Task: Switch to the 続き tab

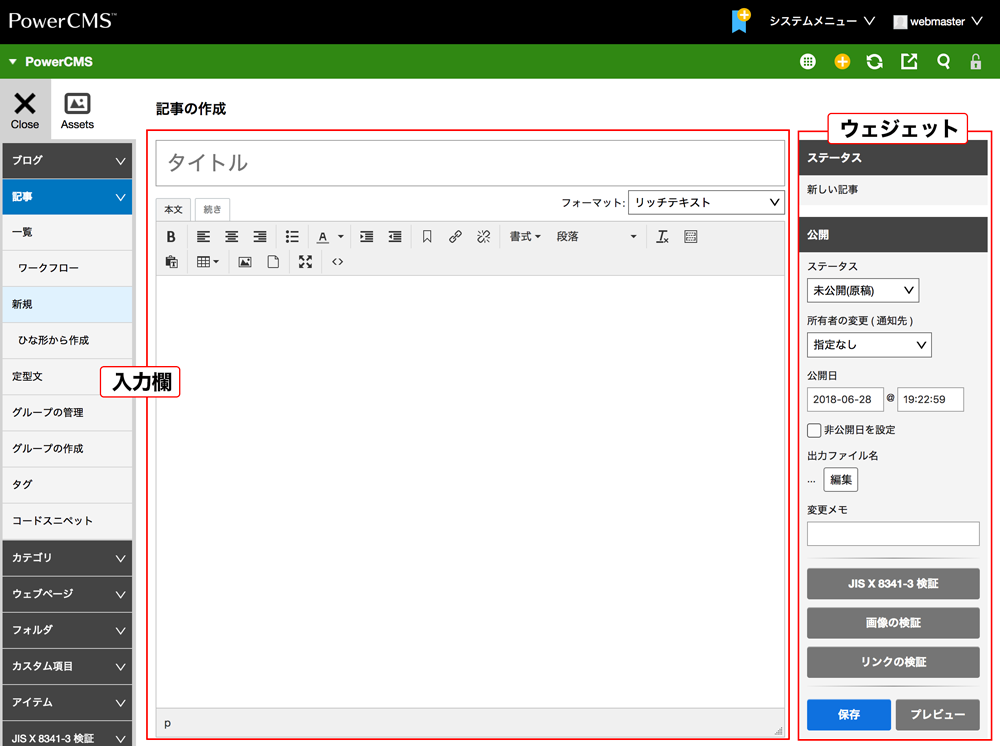Action: click(211, 209)
